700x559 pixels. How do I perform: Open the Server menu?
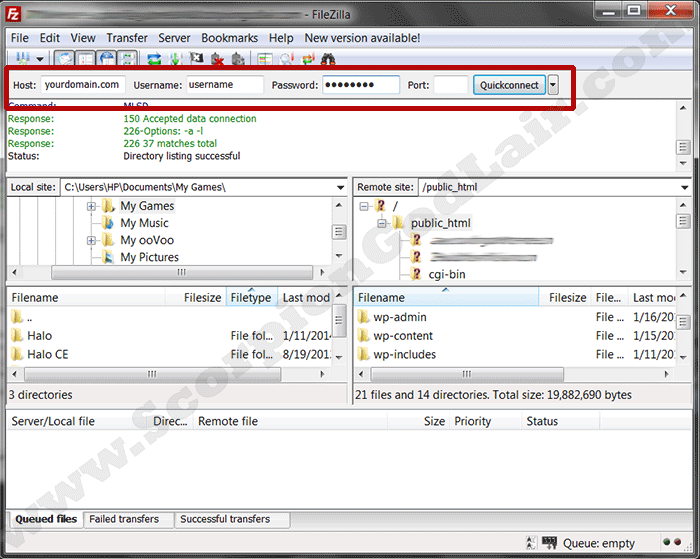[174, 38]
